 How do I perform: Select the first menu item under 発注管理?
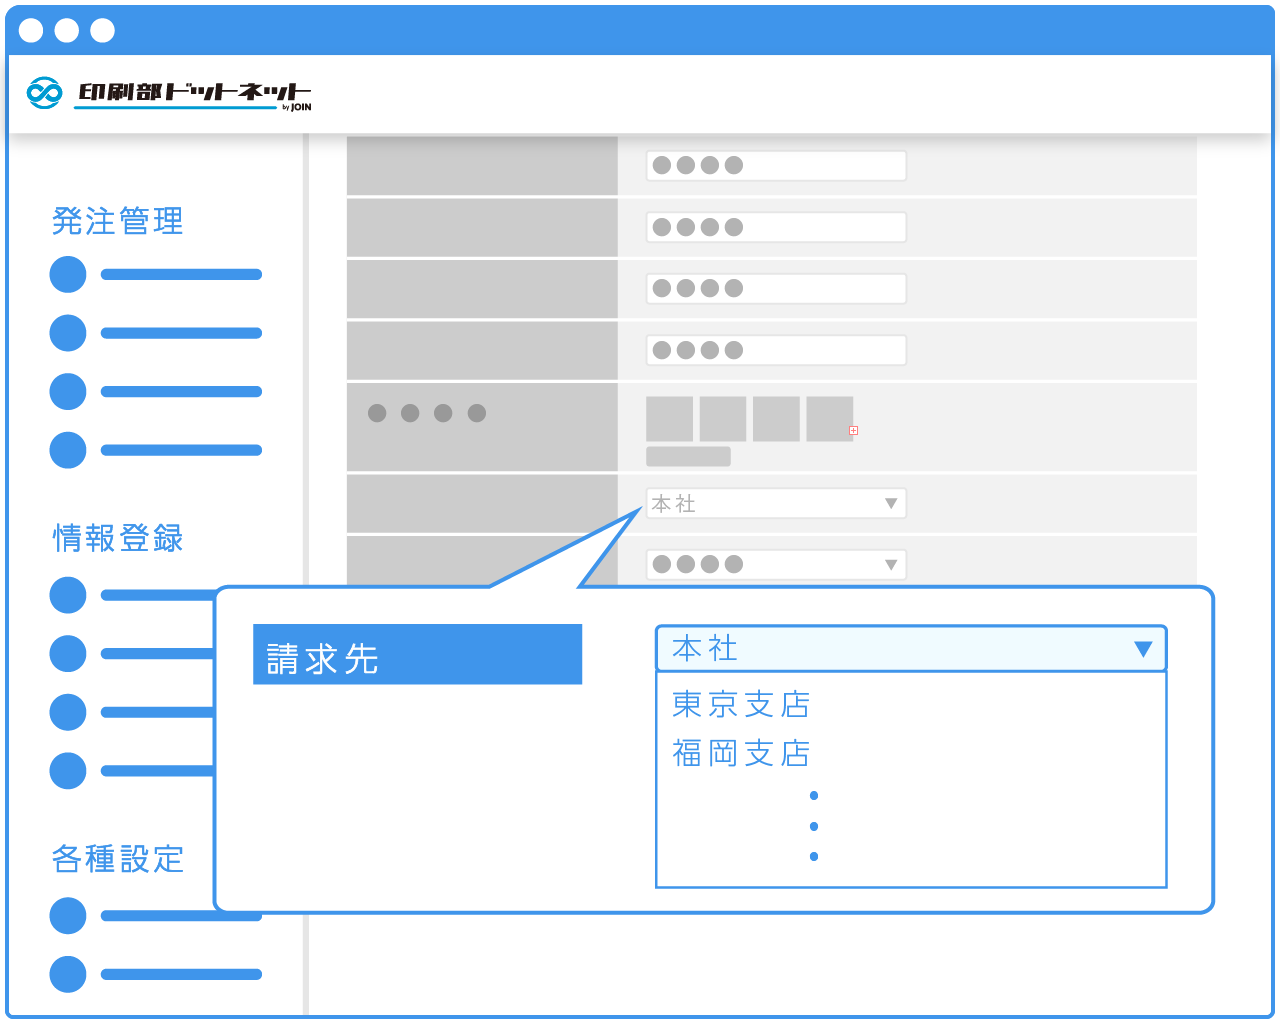tap(156, 274)
